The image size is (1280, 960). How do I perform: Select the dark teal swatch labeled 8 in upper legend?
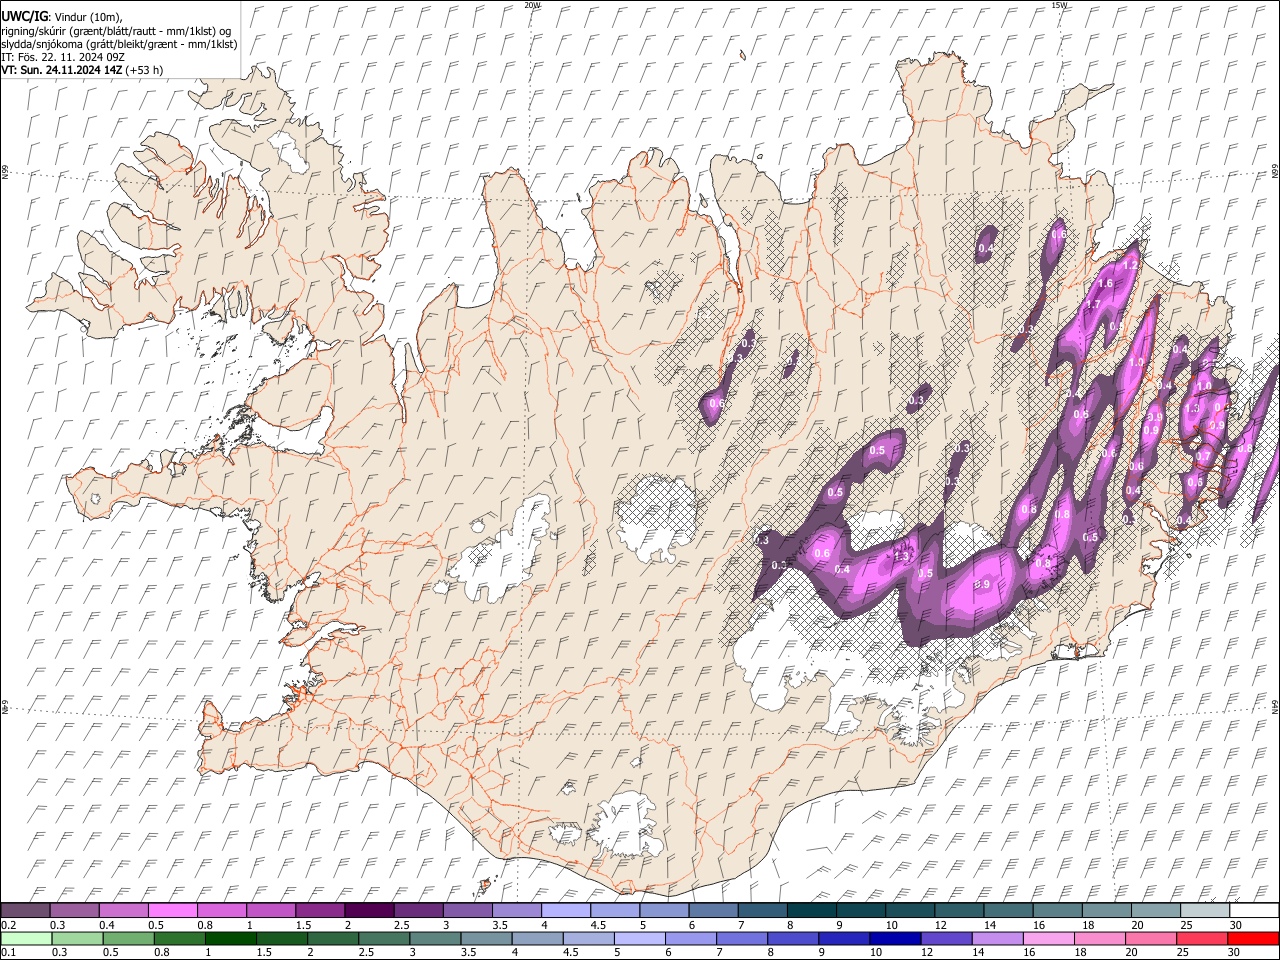pyautogui.click(x=810, y=911)
